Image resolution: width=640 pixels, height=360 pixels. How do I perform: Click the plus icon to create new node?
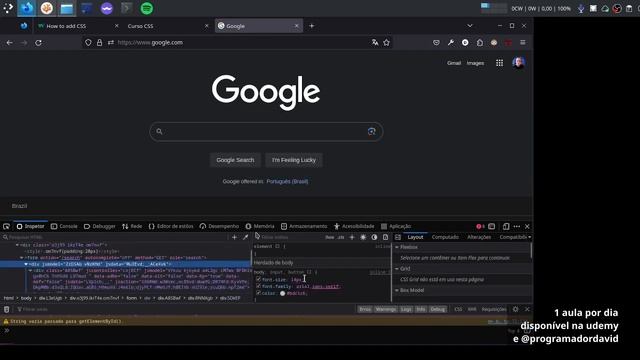[234, 237]
